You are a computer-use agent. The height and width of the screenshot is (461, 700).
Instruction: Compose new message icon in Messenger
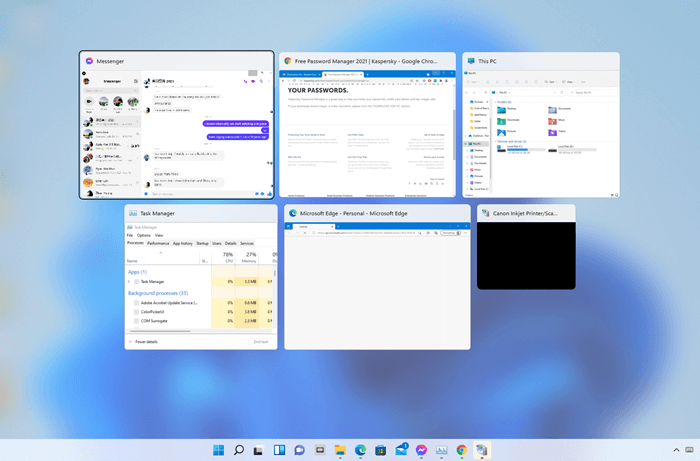point(136,81)
